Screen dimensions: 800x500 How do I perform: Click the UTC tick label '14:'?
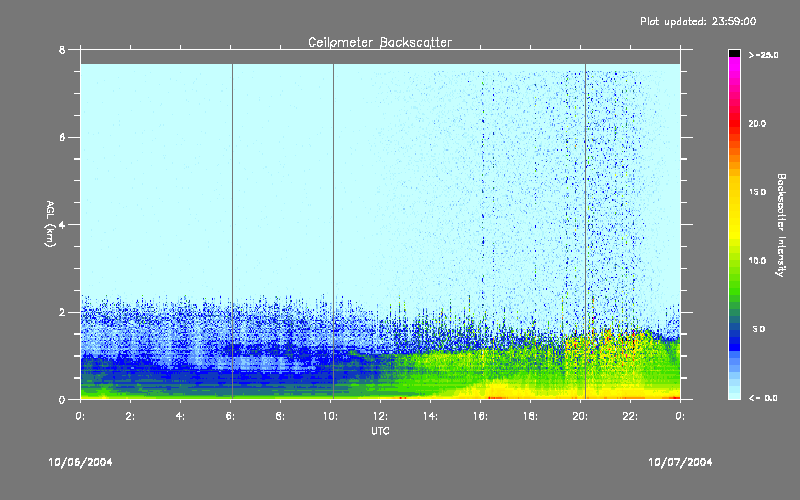tap(430, 416)
